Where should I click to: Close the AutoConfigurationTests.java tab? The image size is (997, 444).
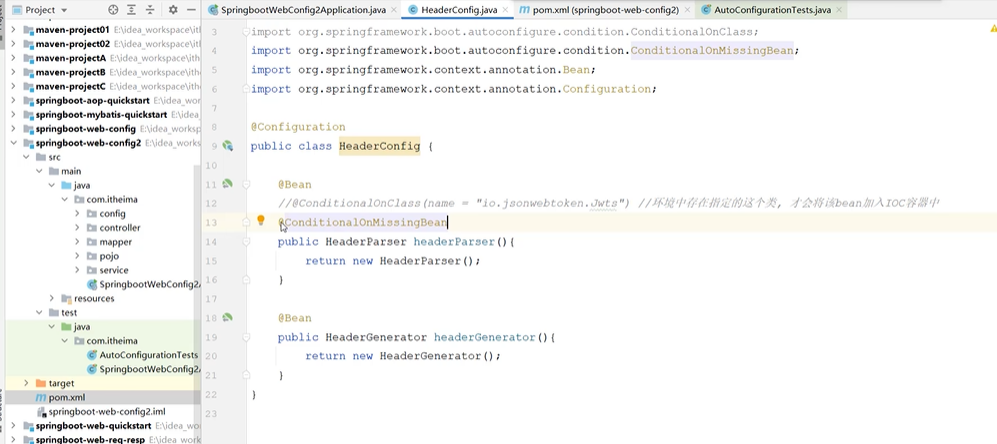tap(839, 10)
